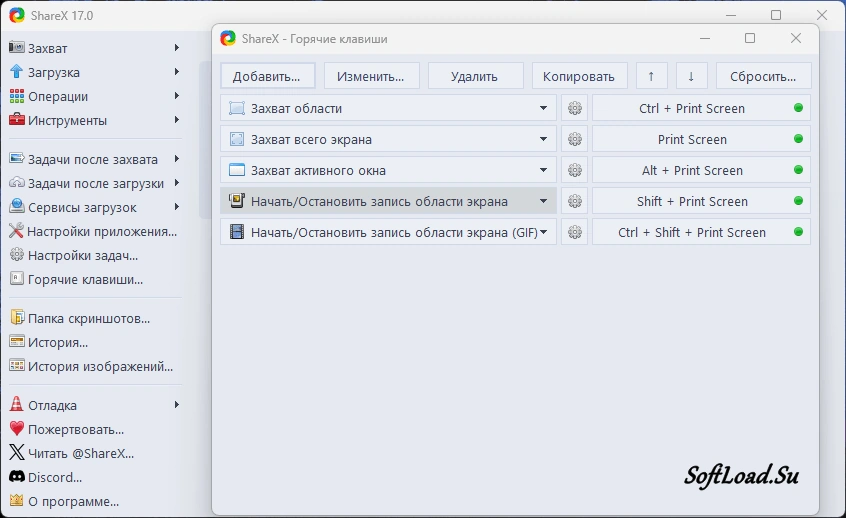
Task: Open gear settings for GIF recording hotkey
Action: coord(575,232)
